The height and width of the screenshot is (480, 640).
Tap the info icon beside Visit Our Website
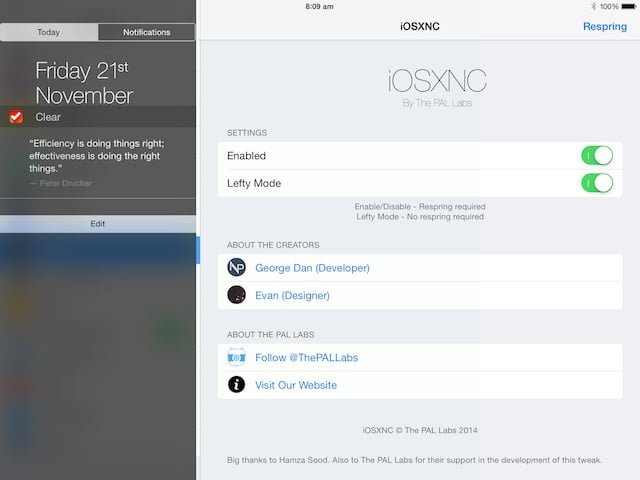(236, 384)
